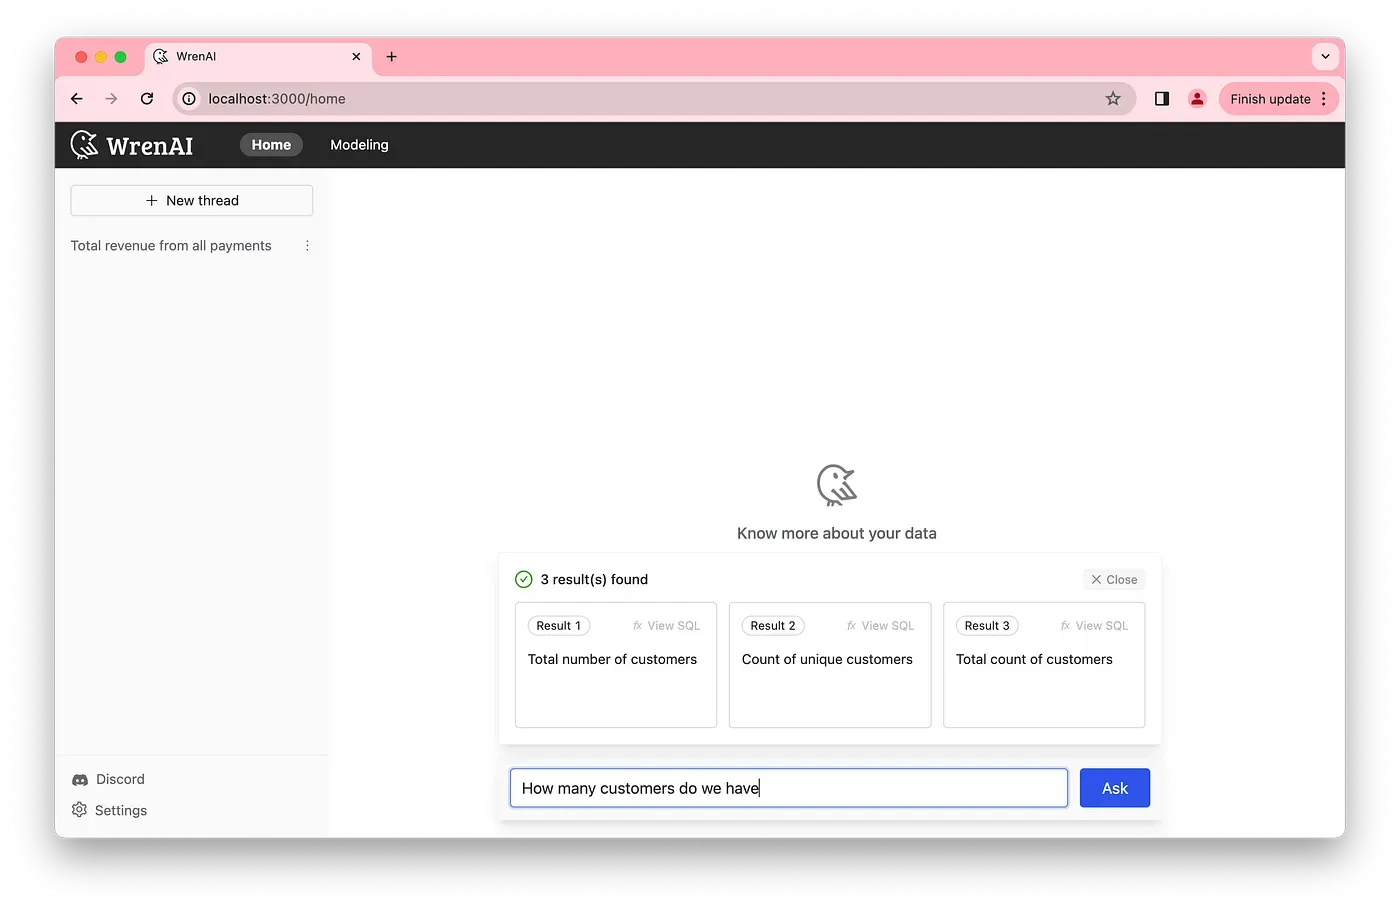Open the browser profile avatar
This screenshot has width=1400, height=910.
[1197, 98]
